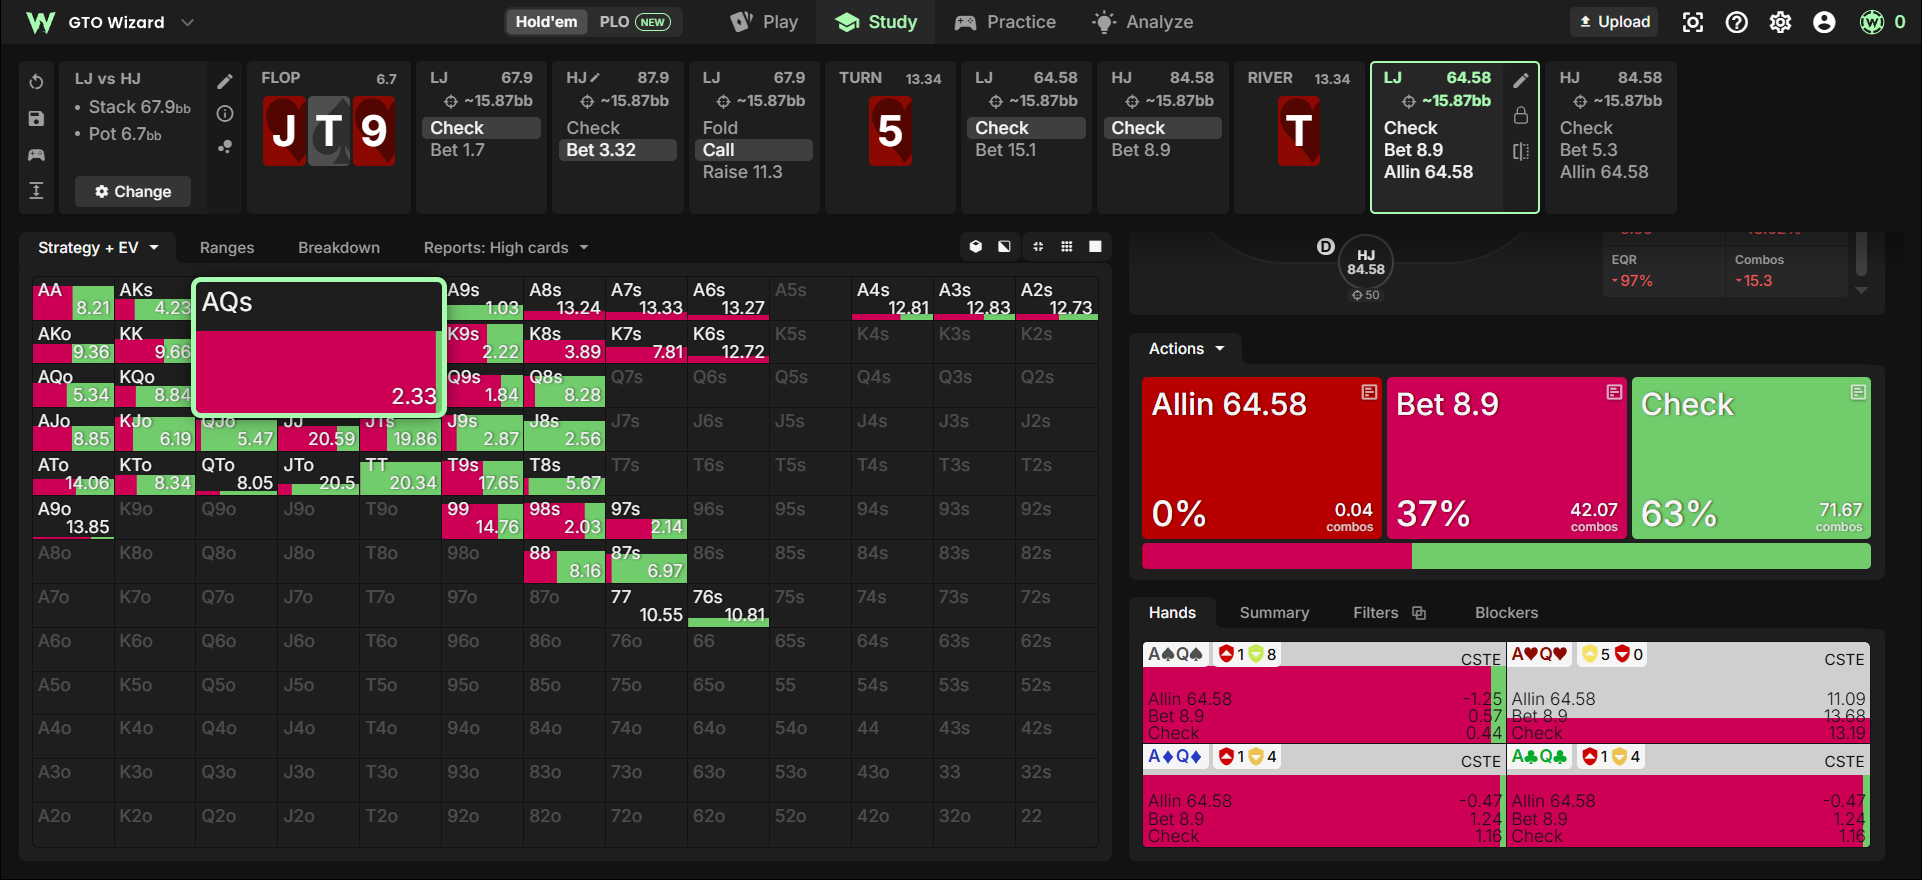Click the three-bubbles icon under info icon
This screenshot has width=1922, height=880.
[225, 146]
